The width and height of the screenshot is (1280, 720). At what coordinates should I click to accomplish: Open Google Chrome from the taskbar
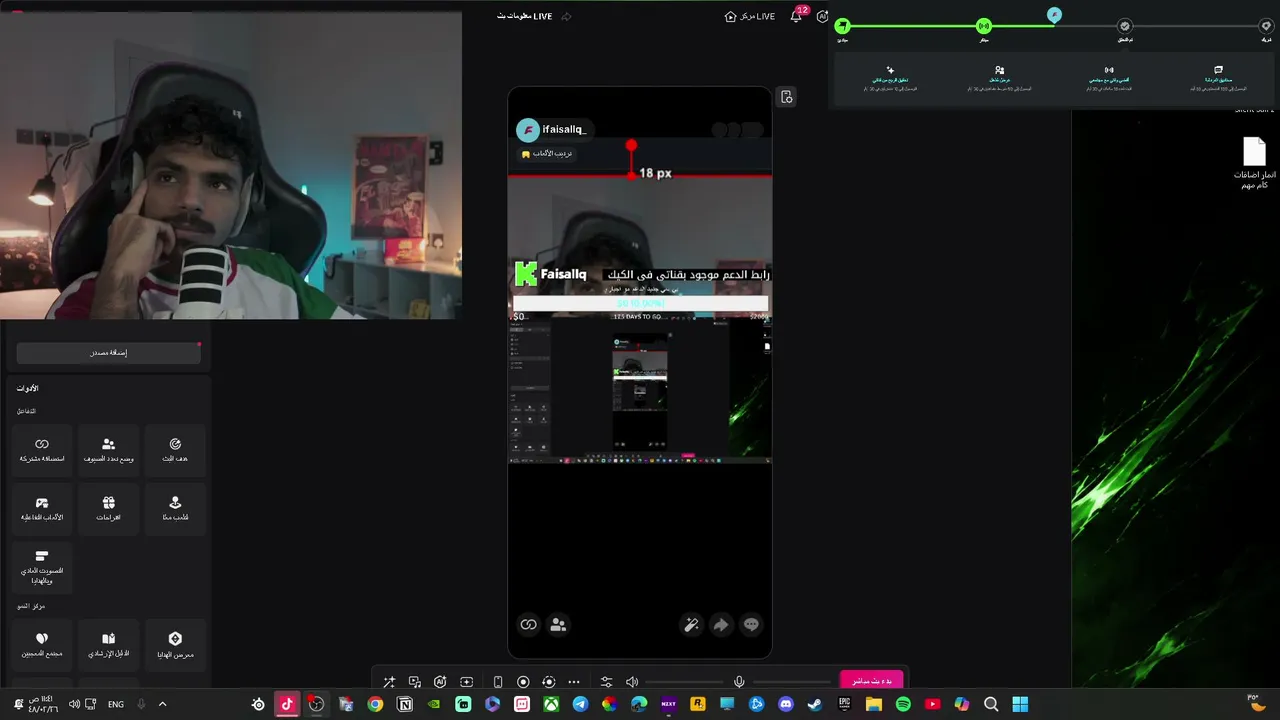[x=375, y=704]
